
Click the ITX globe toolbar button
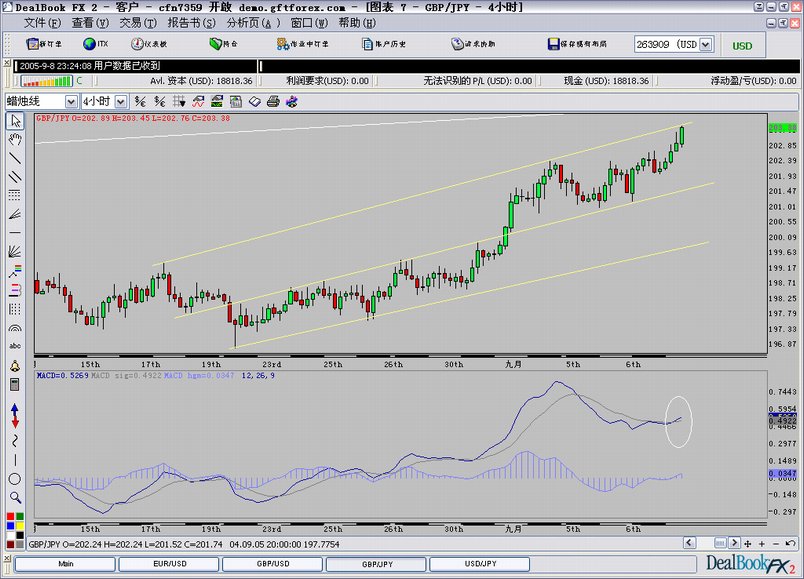[96, 44]
